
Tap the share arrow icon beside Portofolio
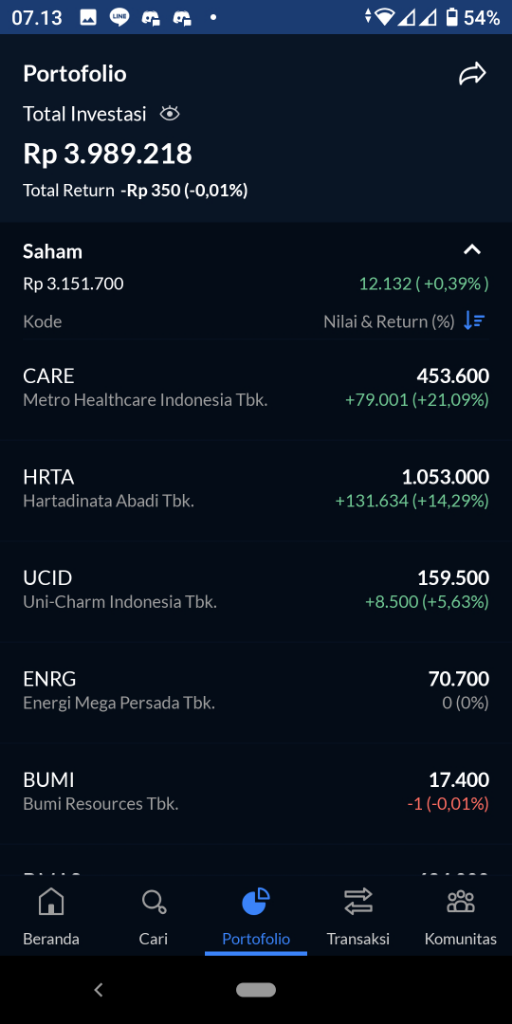pos(472,74)
